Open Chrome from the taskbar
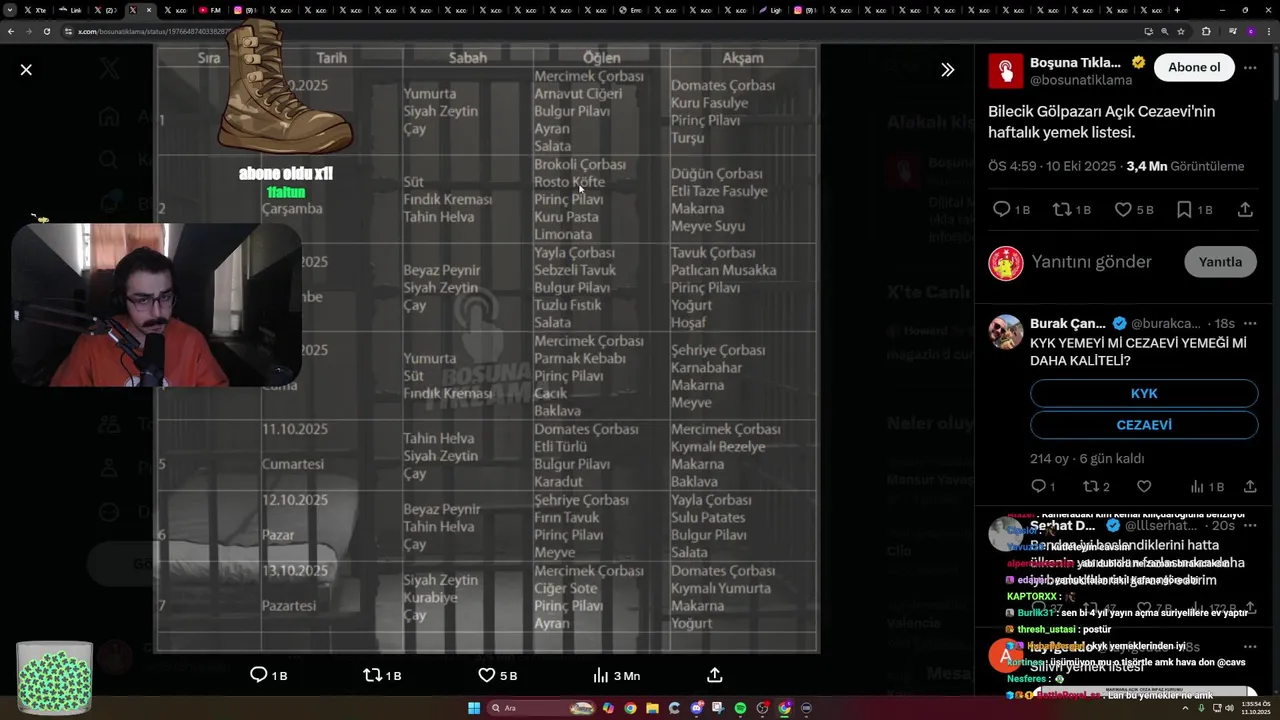 [630, 708]
